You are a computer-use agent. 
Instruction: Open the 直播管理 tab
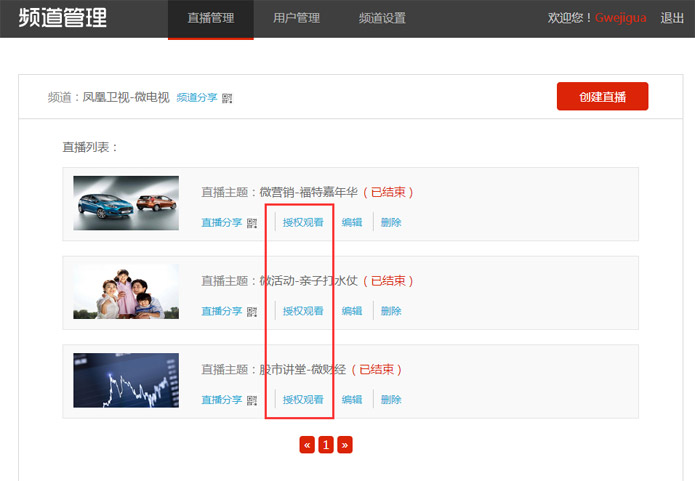(211, 19)
